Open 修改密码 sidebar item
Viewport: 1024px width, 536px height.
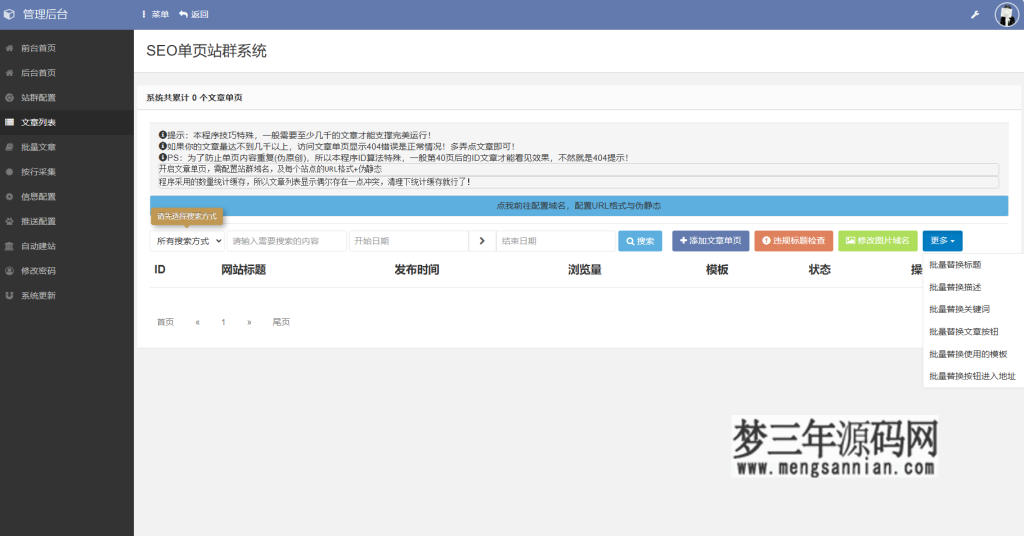click(67, 271)
